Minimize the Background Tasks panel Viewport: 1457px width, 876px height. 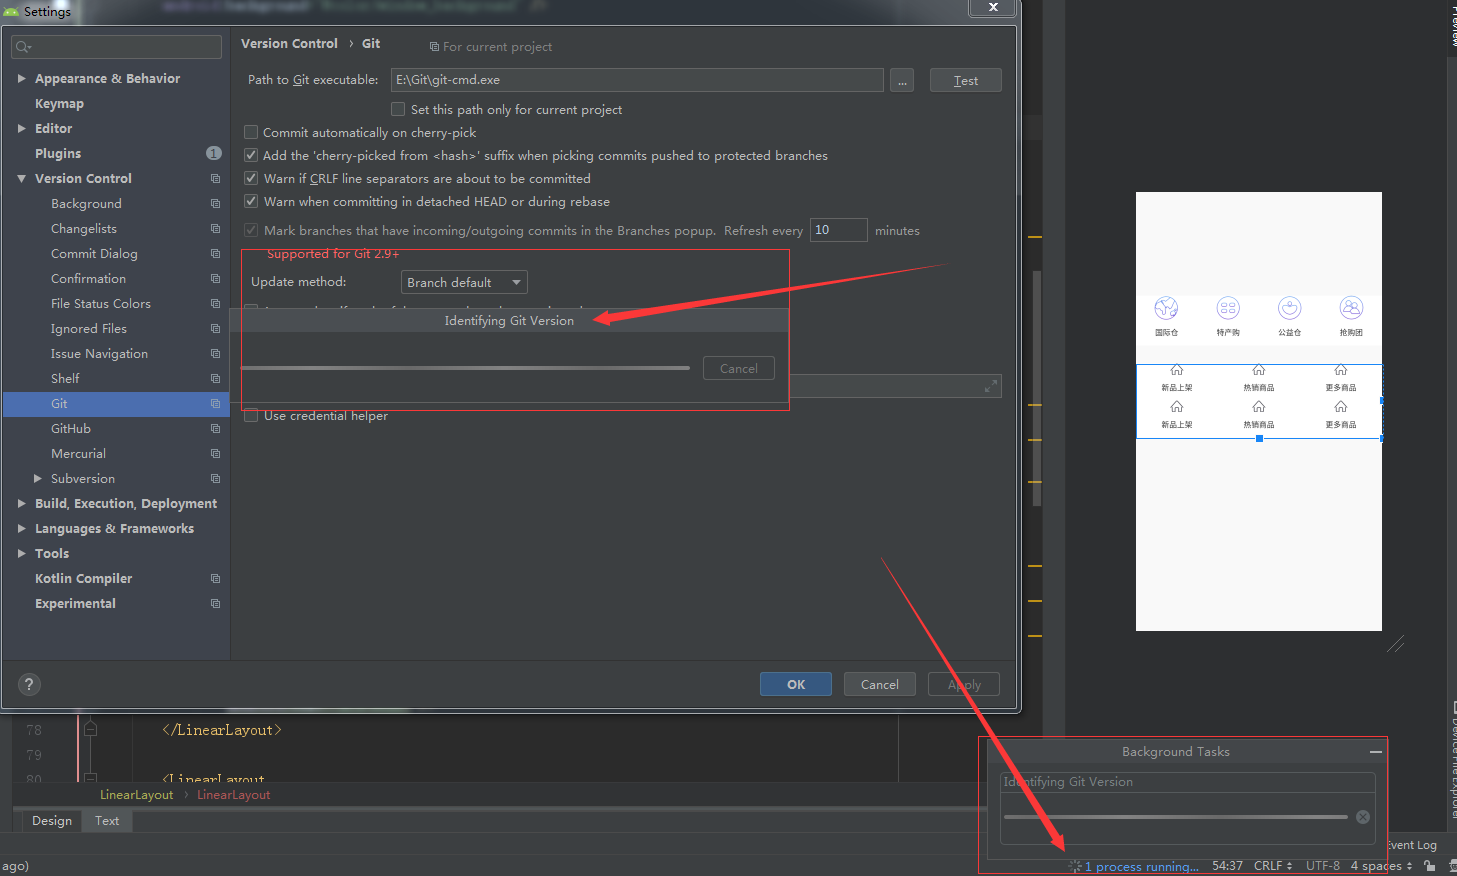(x=1376, y=752)
